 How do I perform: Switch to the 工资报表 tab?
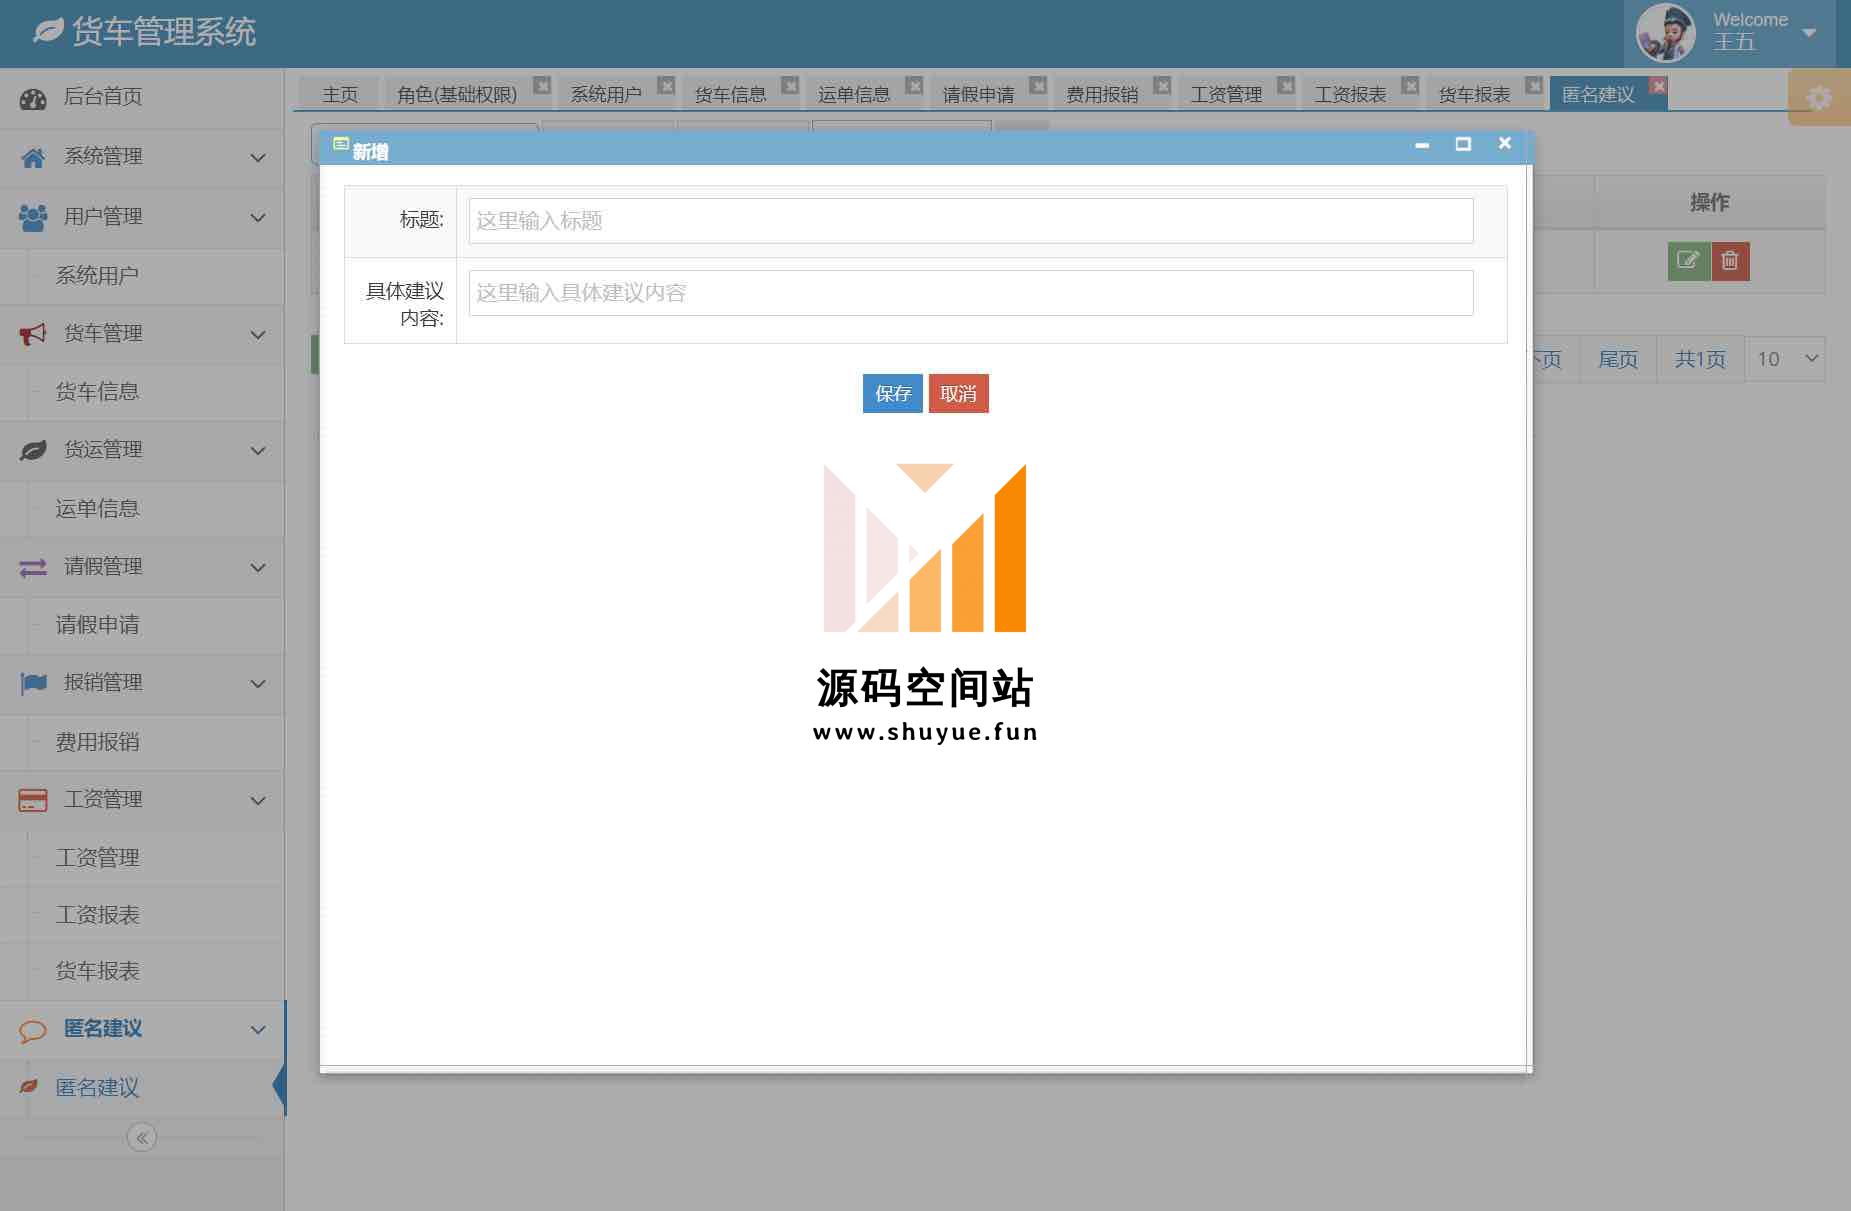(1350, 95)
